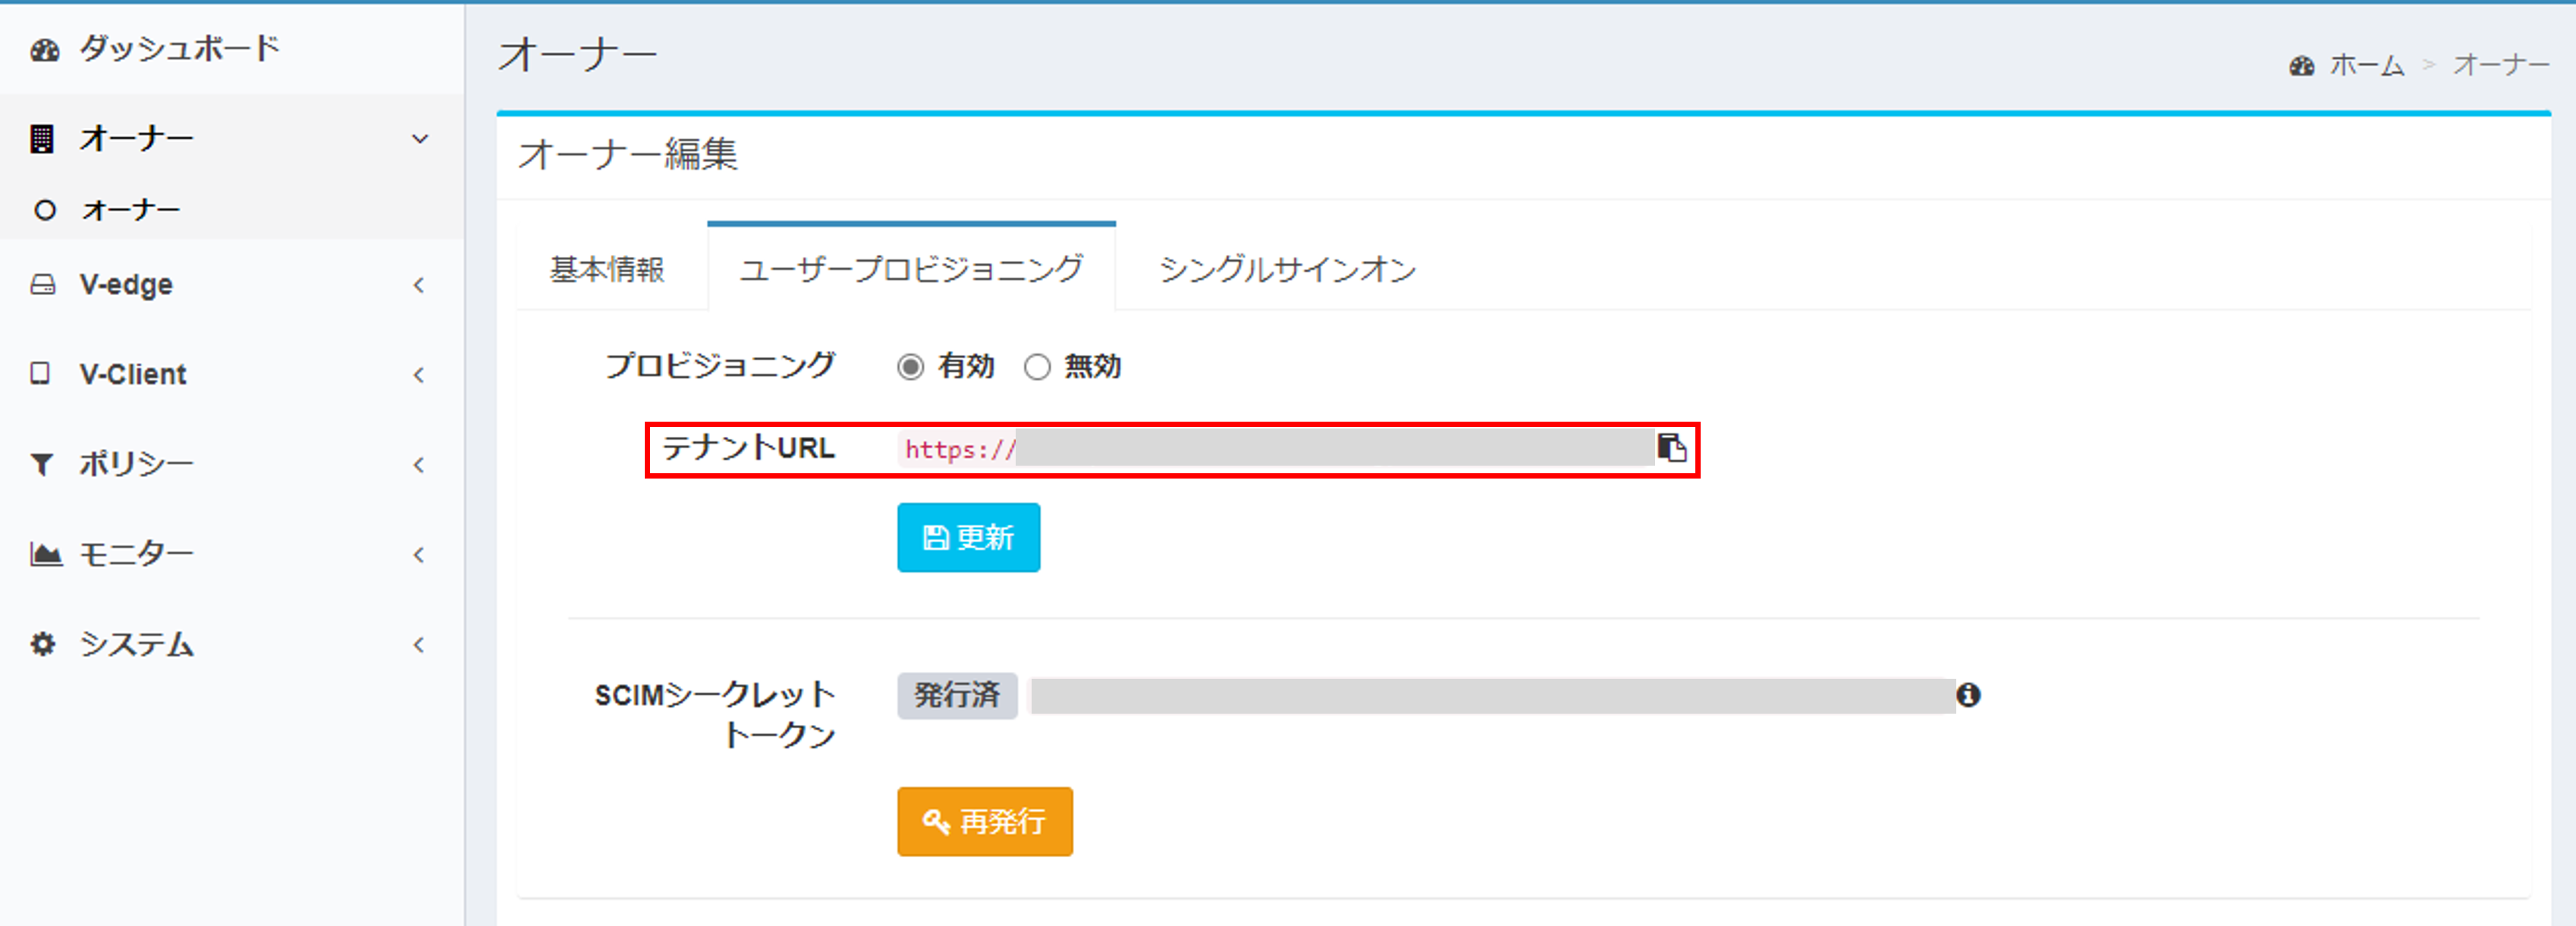Click the orange 再発行 button
Viewport: 2576px width, 926px height.
point(985,822)
